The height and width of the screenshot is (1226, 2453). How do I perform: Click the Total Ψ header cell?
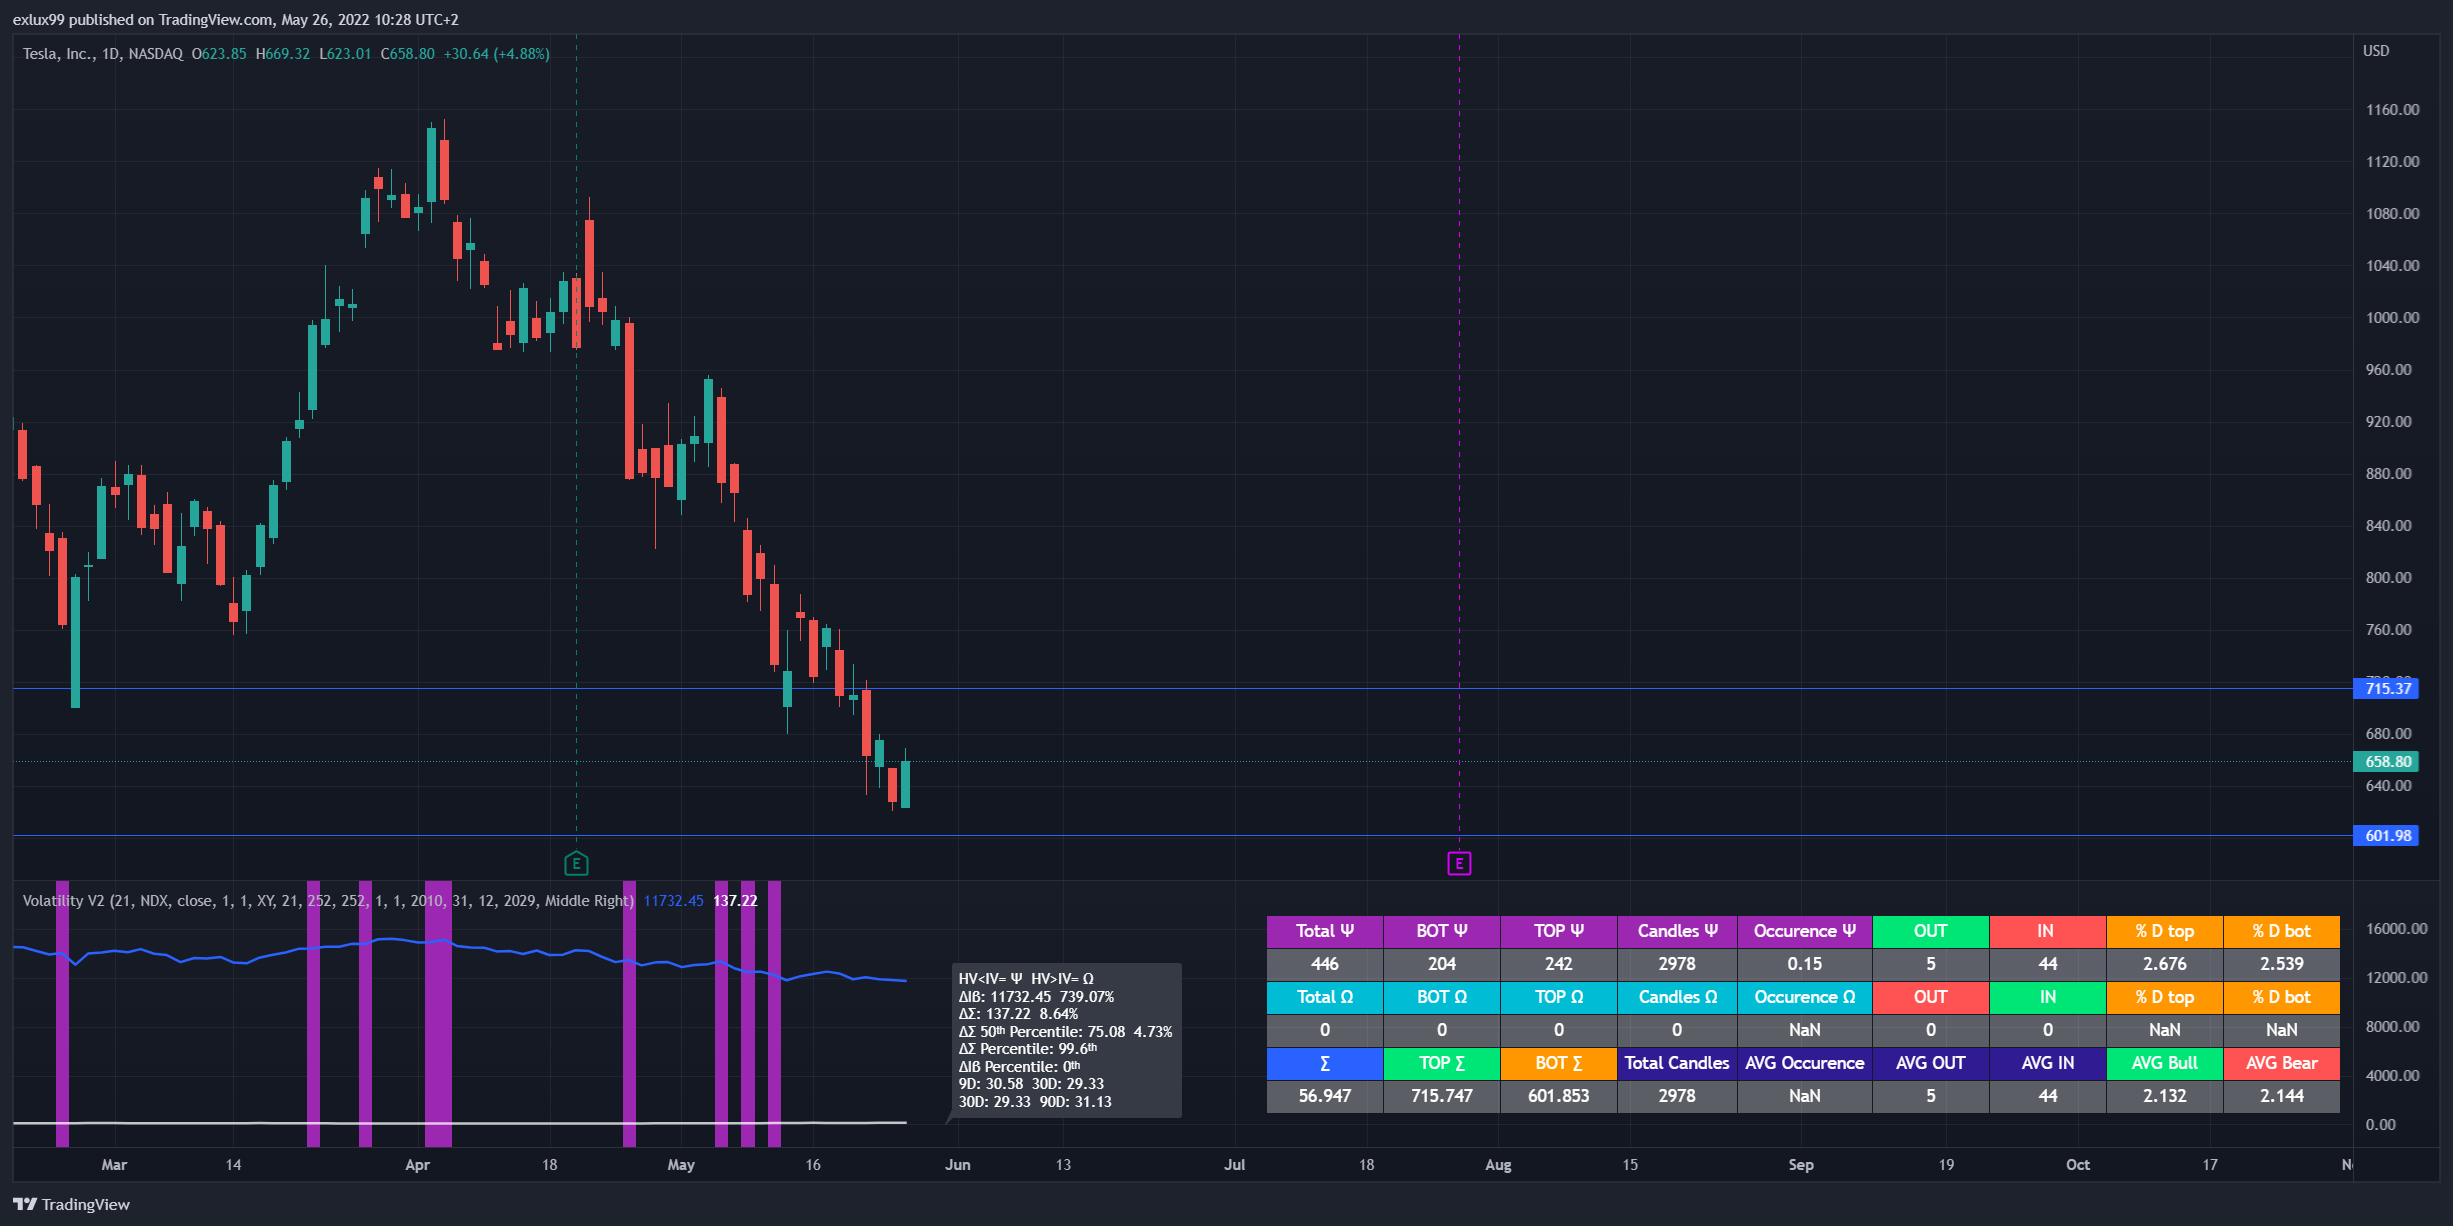(1325, 931)
